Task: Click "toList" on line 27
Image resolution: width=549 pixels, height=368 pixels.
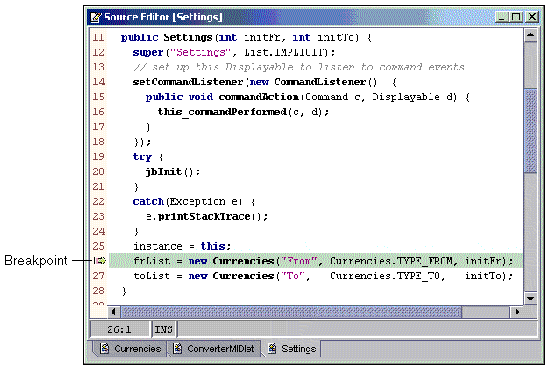Action: [152, 276]
